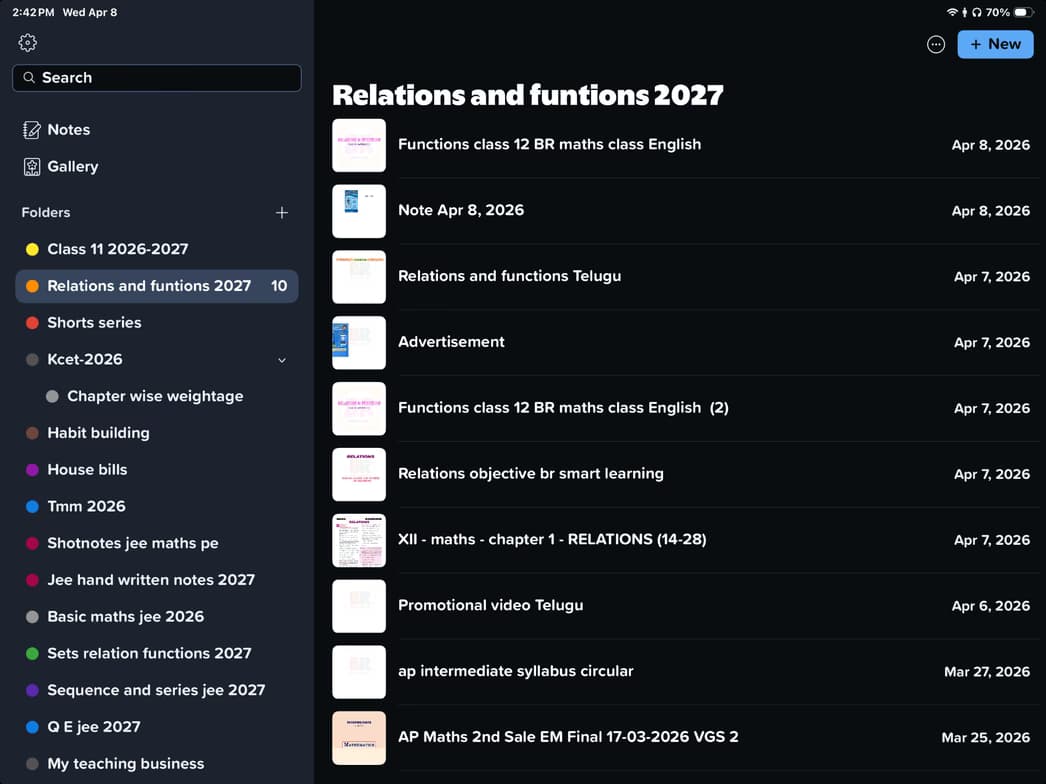Image resolution: width=1046 pixels, height=784 pixels.
Task: Tap the more options ellipsis icon
Action: click(x=936, y=44)
